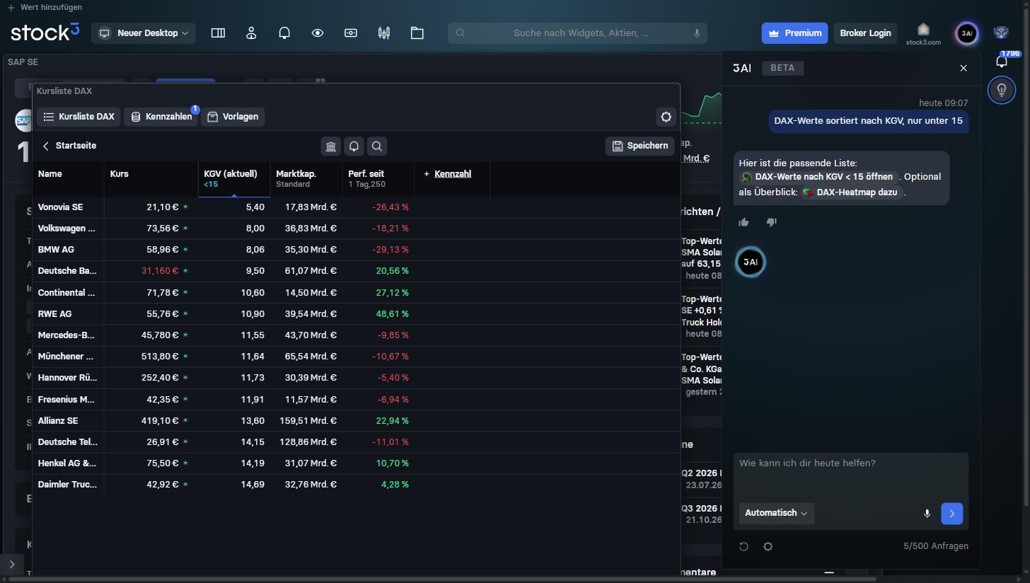The image size is (1030, 583).
Task: Select the Daimler Truc... row
Action: [x=356, y=485]
